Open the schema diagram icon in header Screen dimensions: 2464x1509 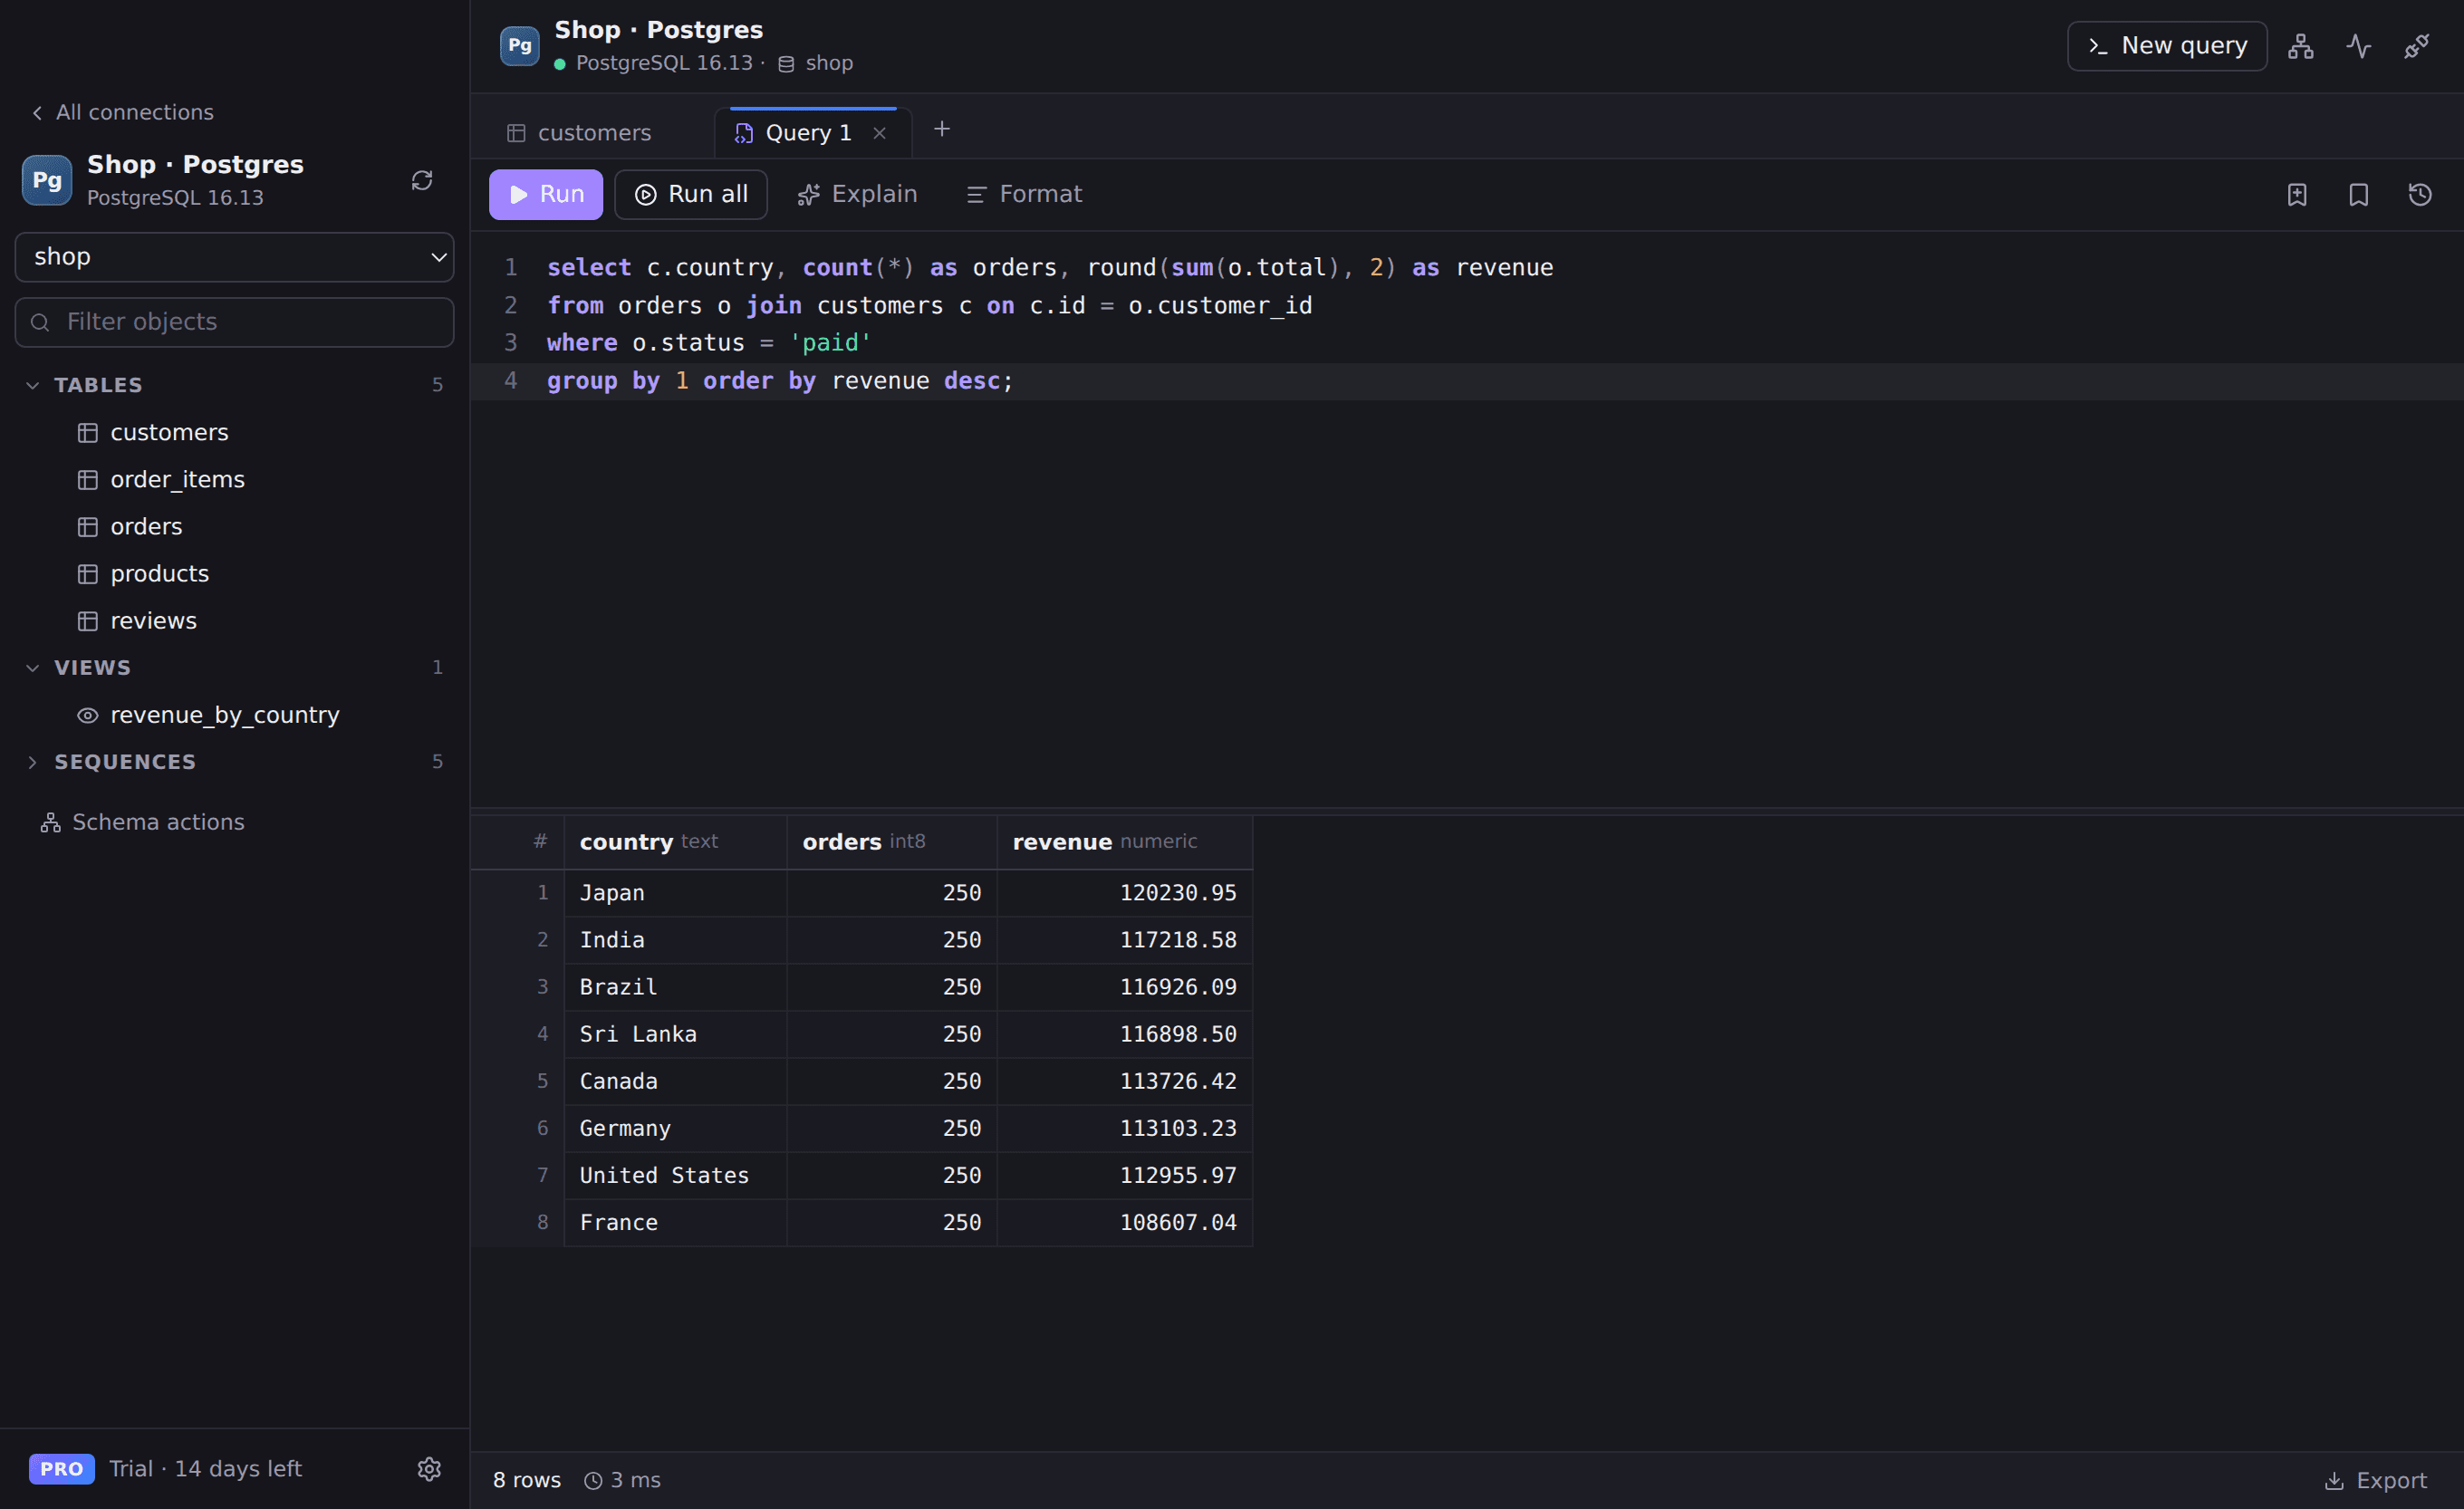[2300, 46]
